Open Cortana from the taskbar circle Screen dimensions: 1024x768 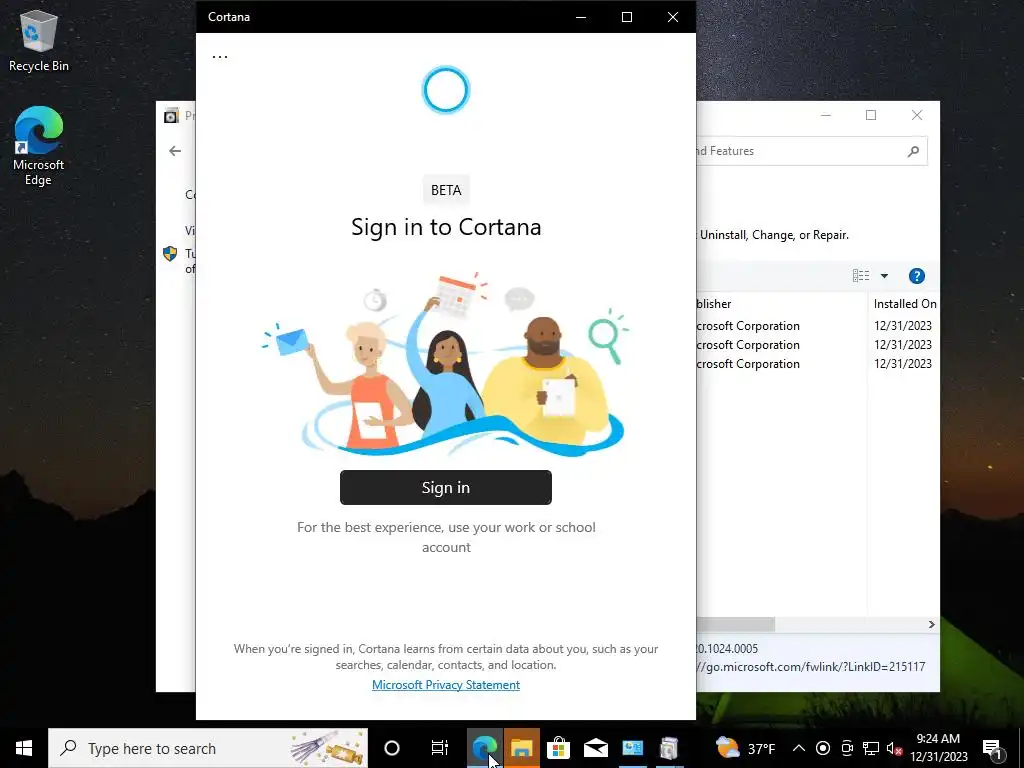point(392,748)
